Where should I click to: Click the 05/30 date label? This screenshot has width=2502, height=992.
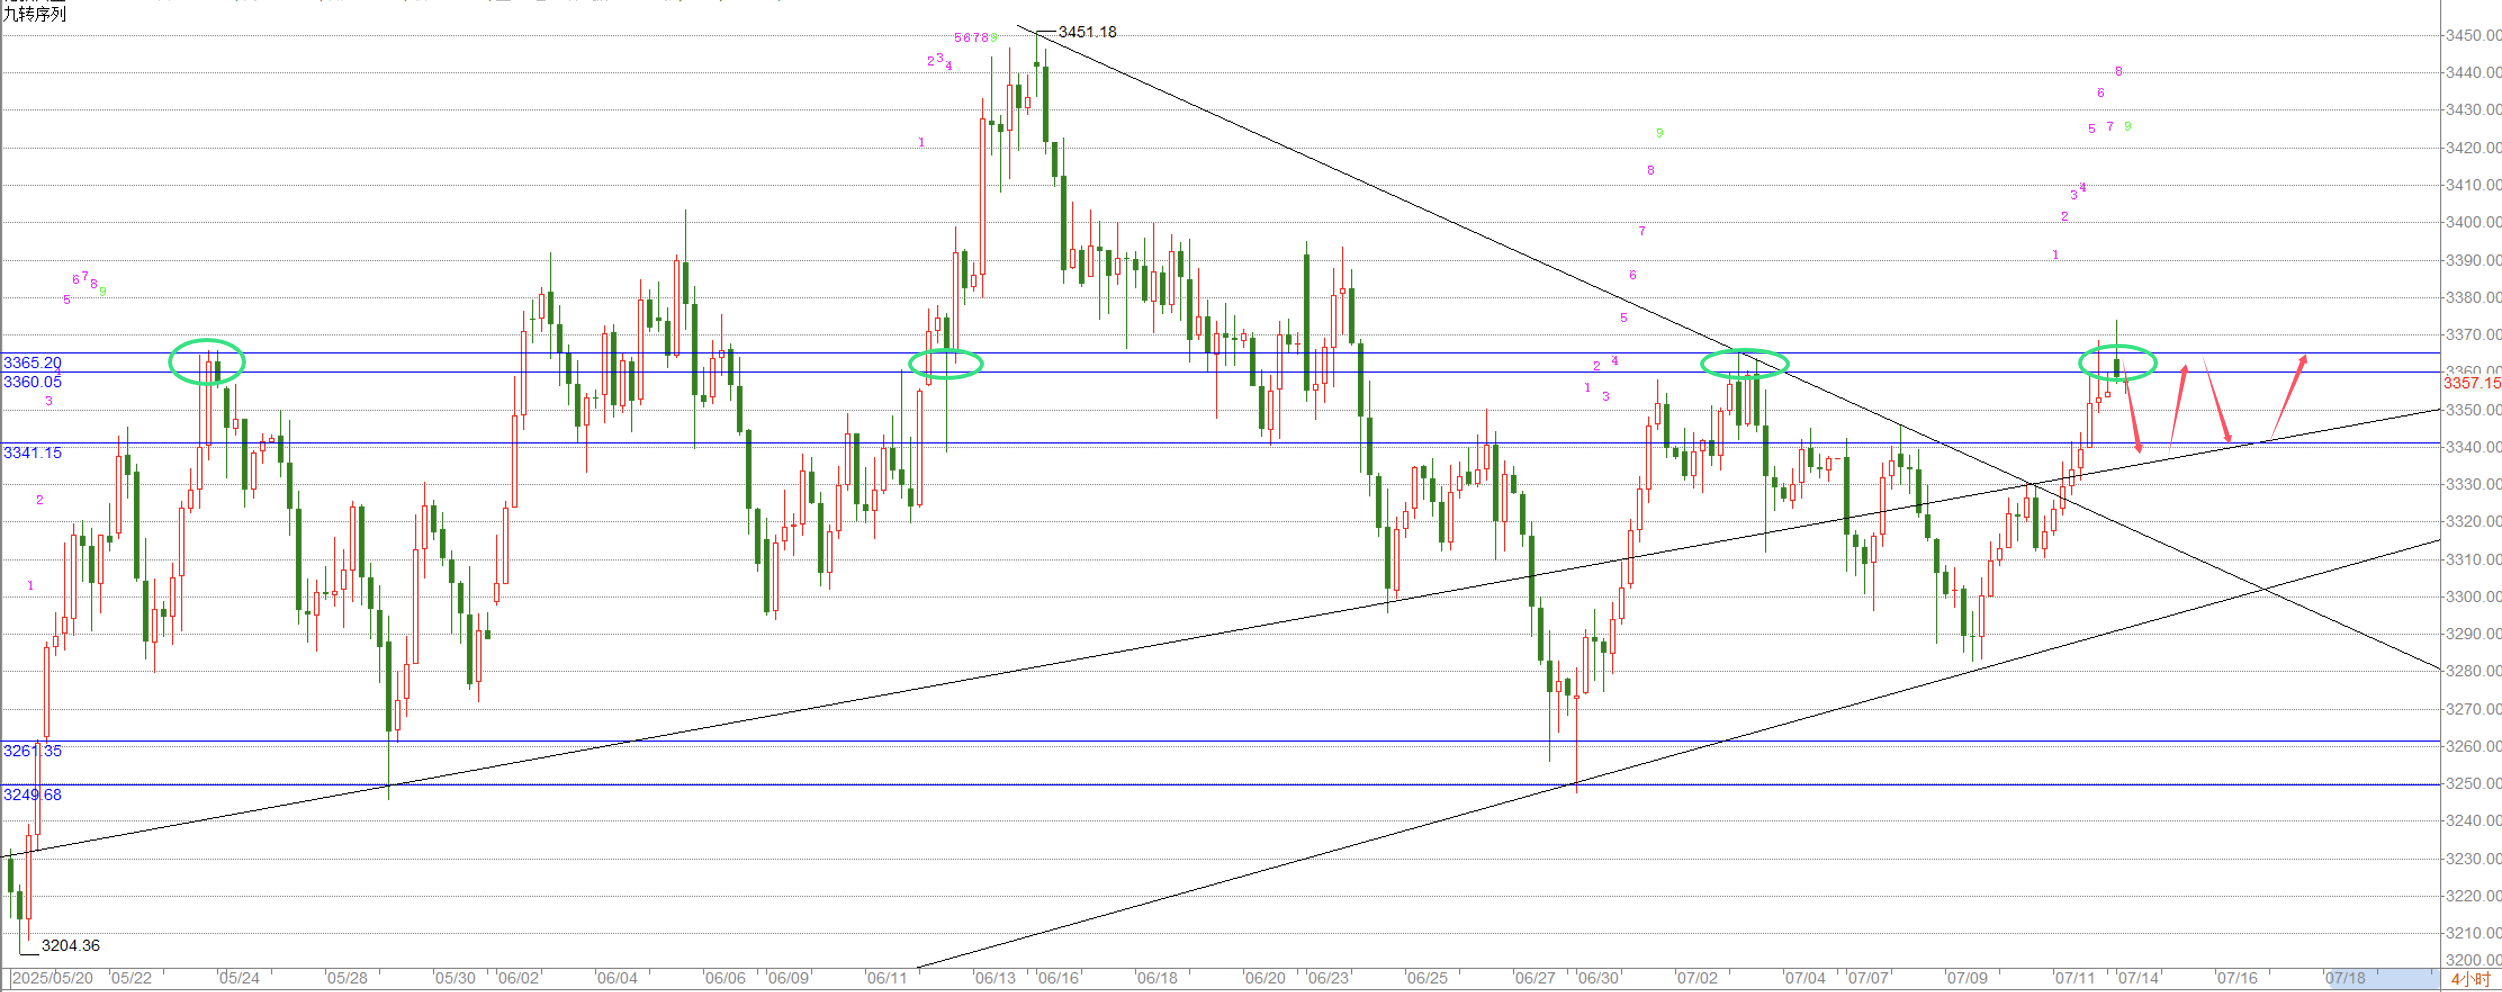click(x=456, y=978)
